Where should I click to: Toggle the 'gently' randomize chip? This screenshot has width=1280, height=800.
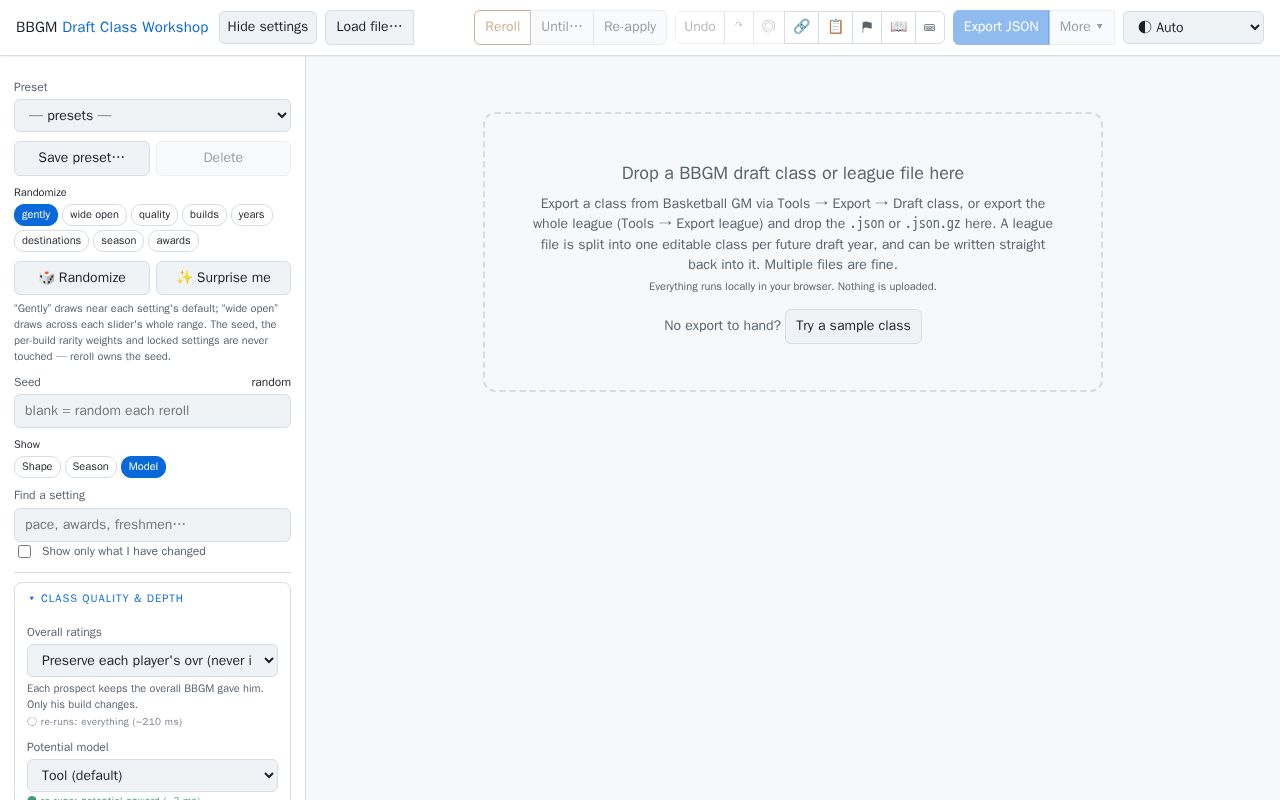tap(36, 215)
